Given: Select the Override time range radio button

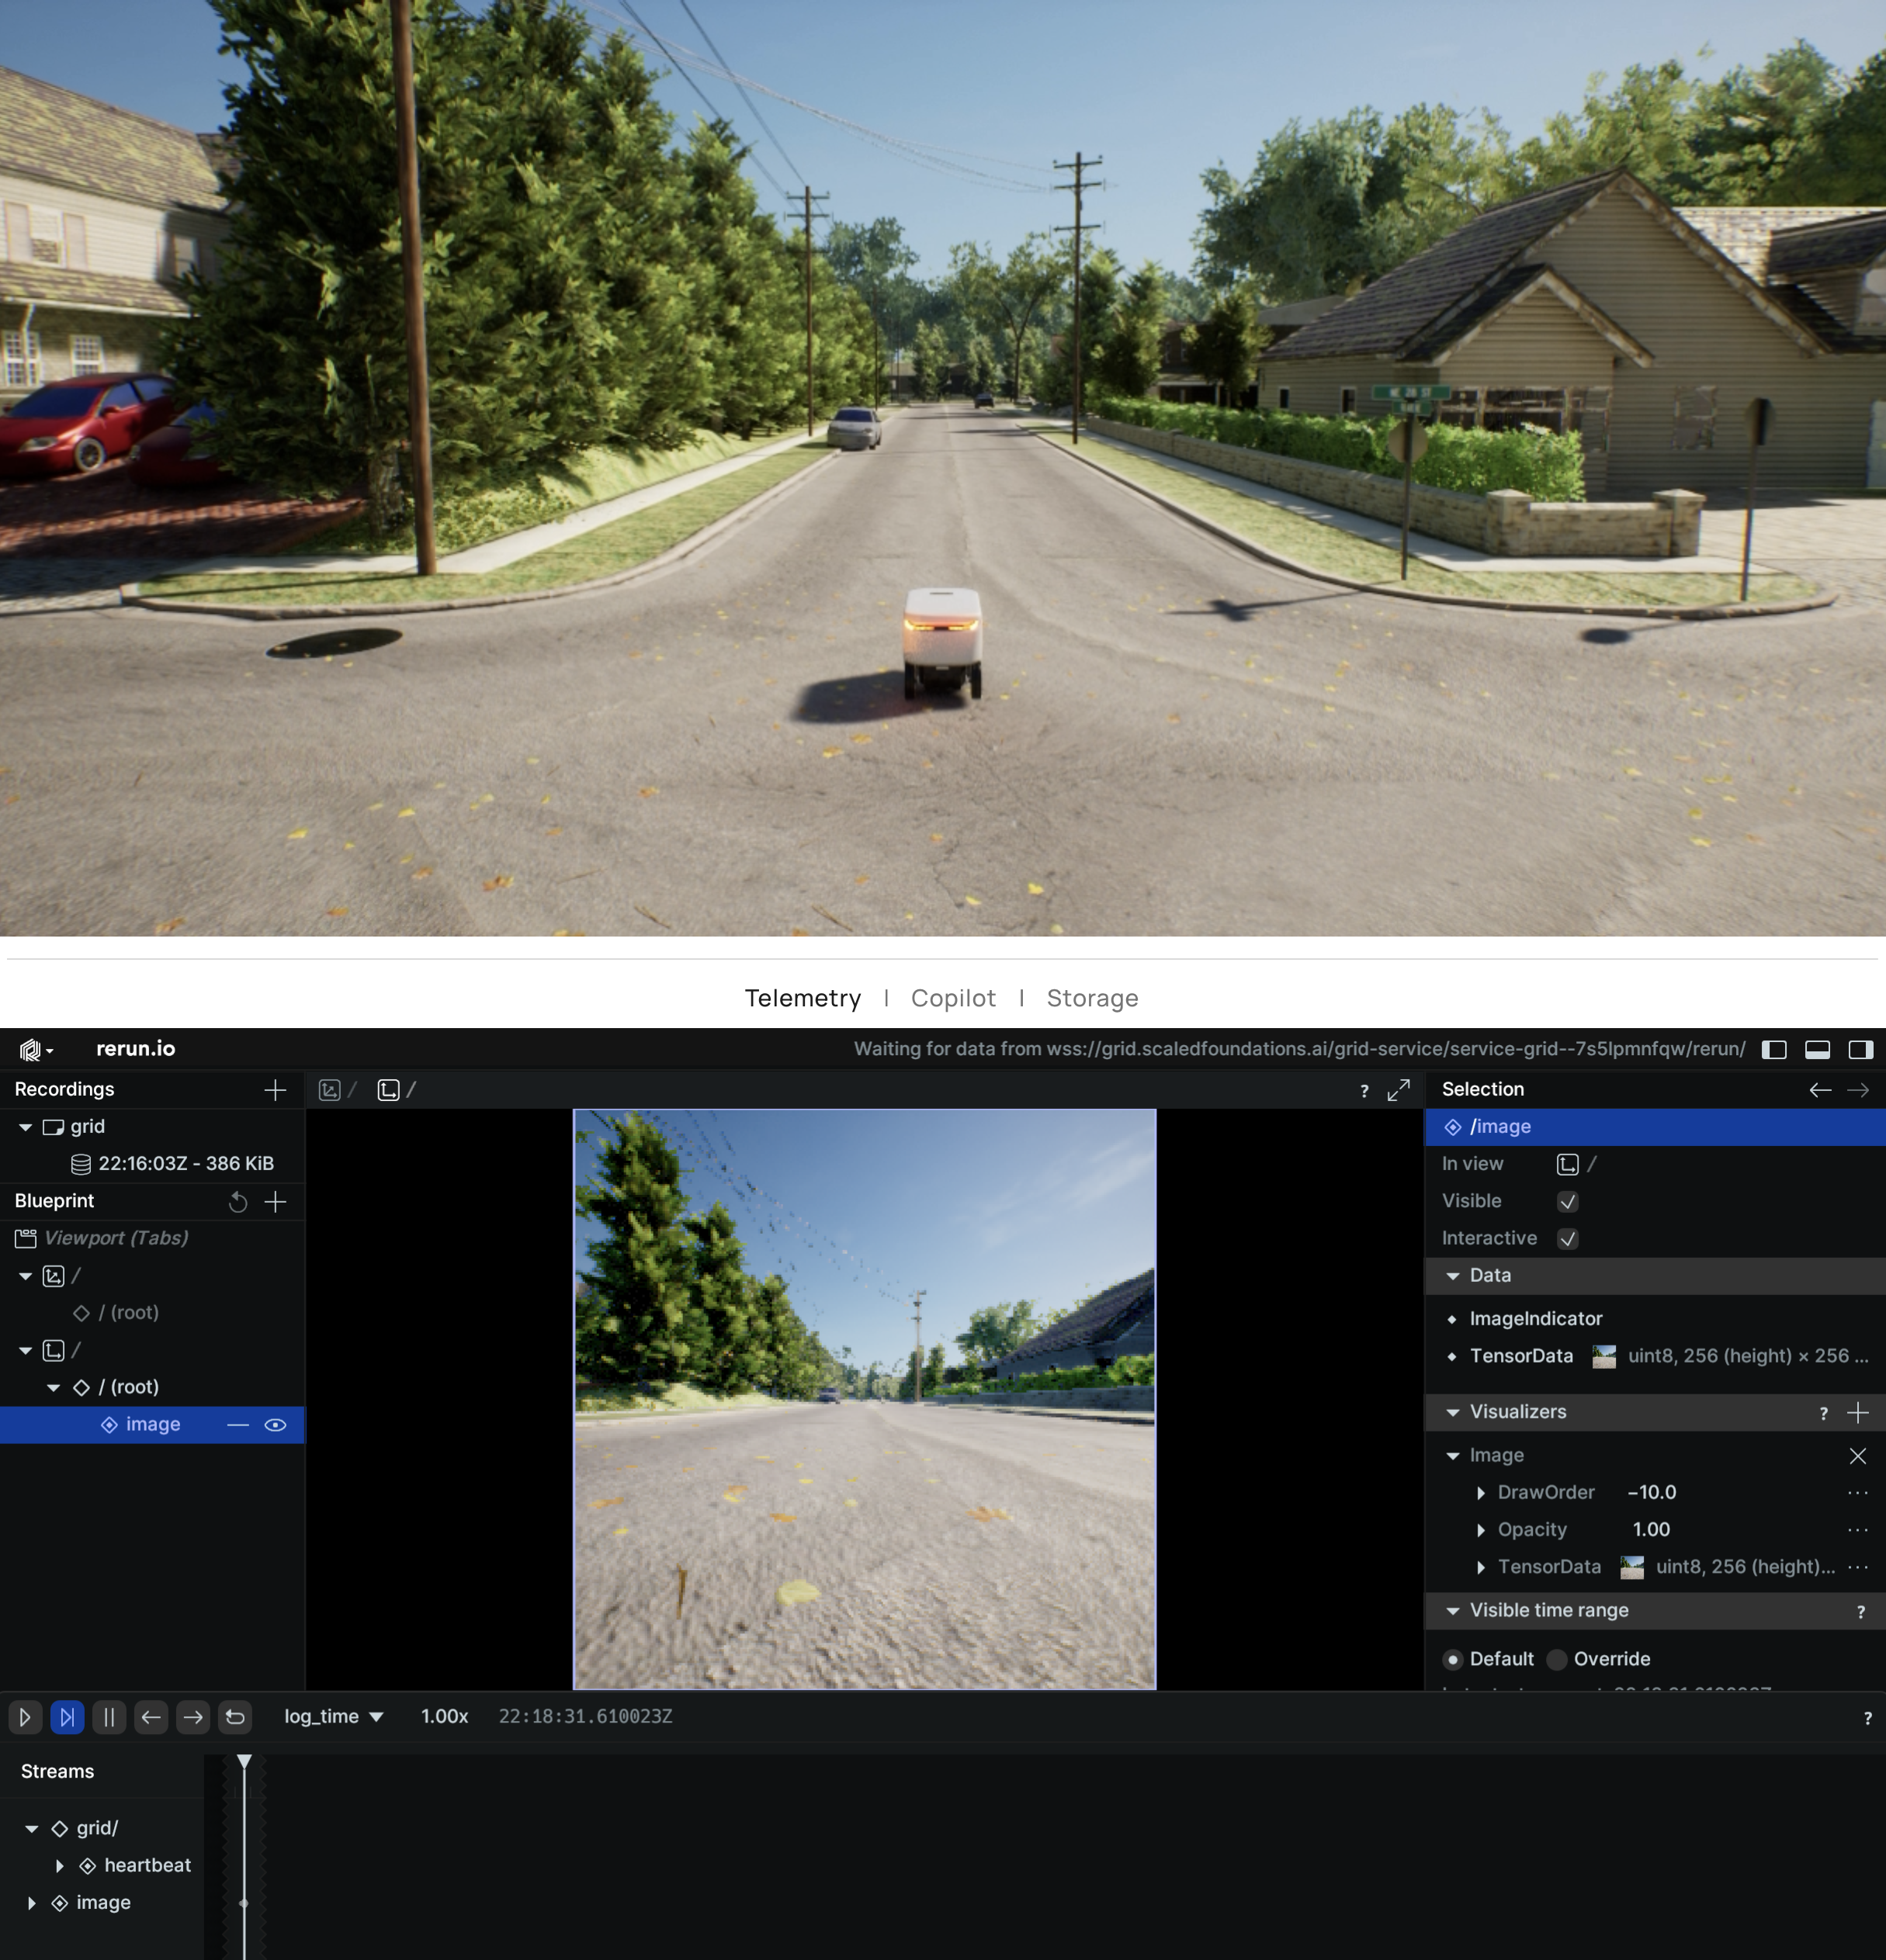Looking at the screenshot, I should 1557,1660.
